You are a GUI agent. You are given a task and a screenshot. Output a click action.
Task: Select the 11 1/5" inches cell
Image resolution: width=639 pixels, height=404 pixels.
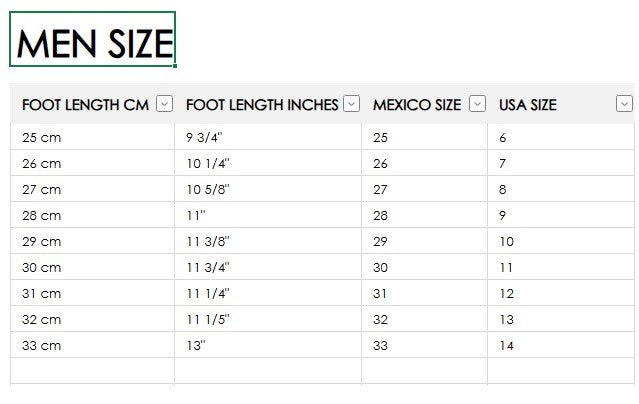pyautogui.click(x=267, y=319)
